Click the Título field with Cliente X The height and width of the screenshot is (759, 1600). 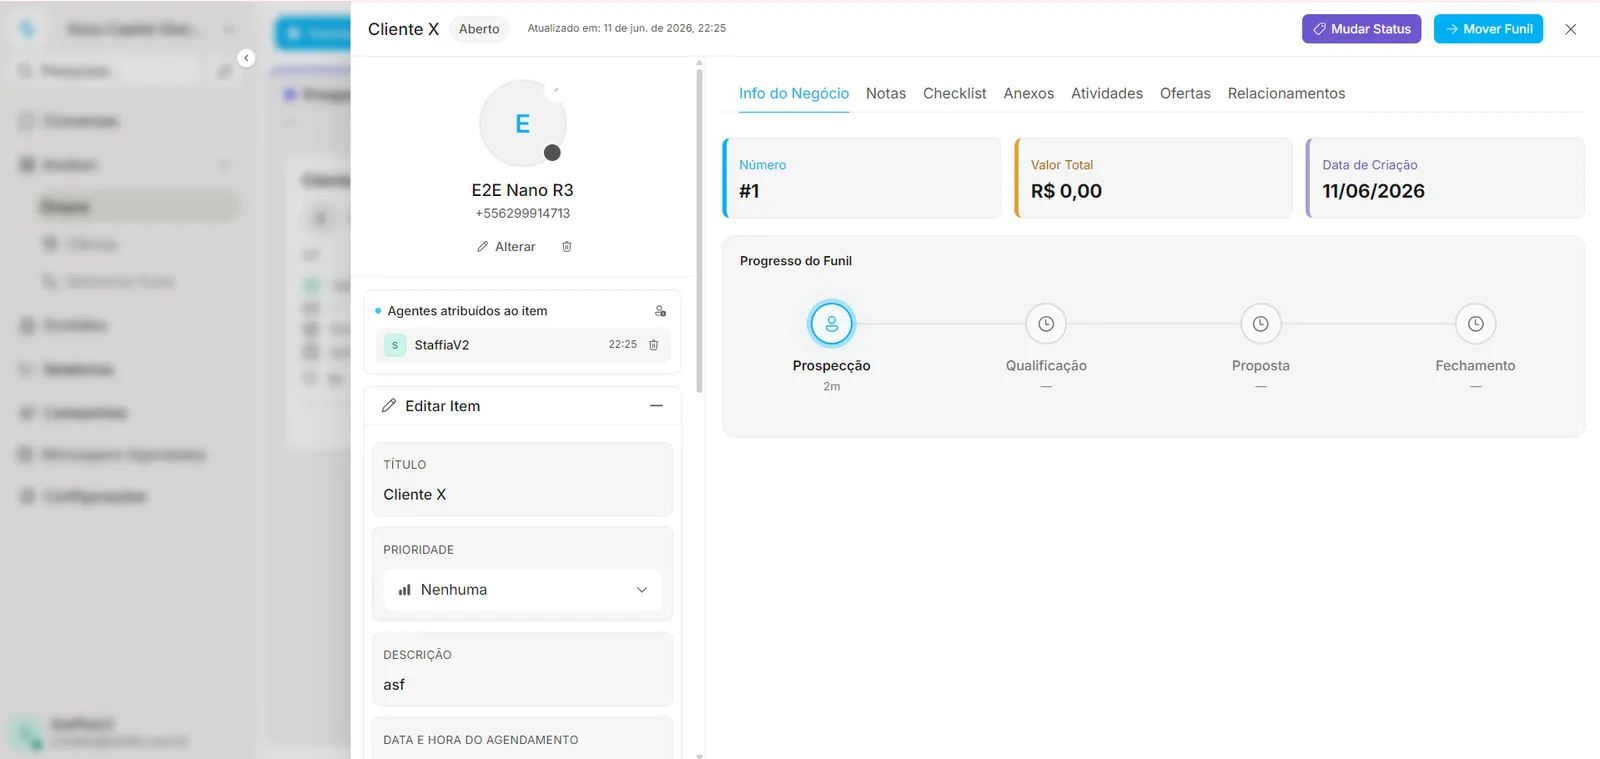[522, 480]
